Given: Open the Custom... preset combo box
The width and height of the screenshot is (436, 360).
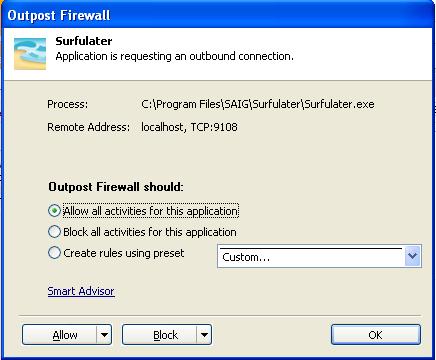Looking at the screenshot, I should click(x=319, y=256).
